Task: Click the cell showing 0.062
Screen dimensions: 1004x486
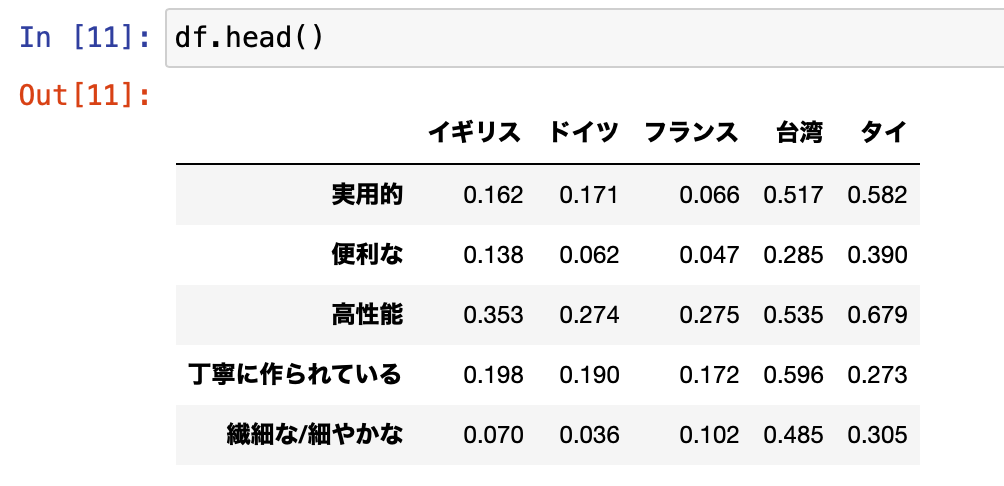Action: click(589, 255)
